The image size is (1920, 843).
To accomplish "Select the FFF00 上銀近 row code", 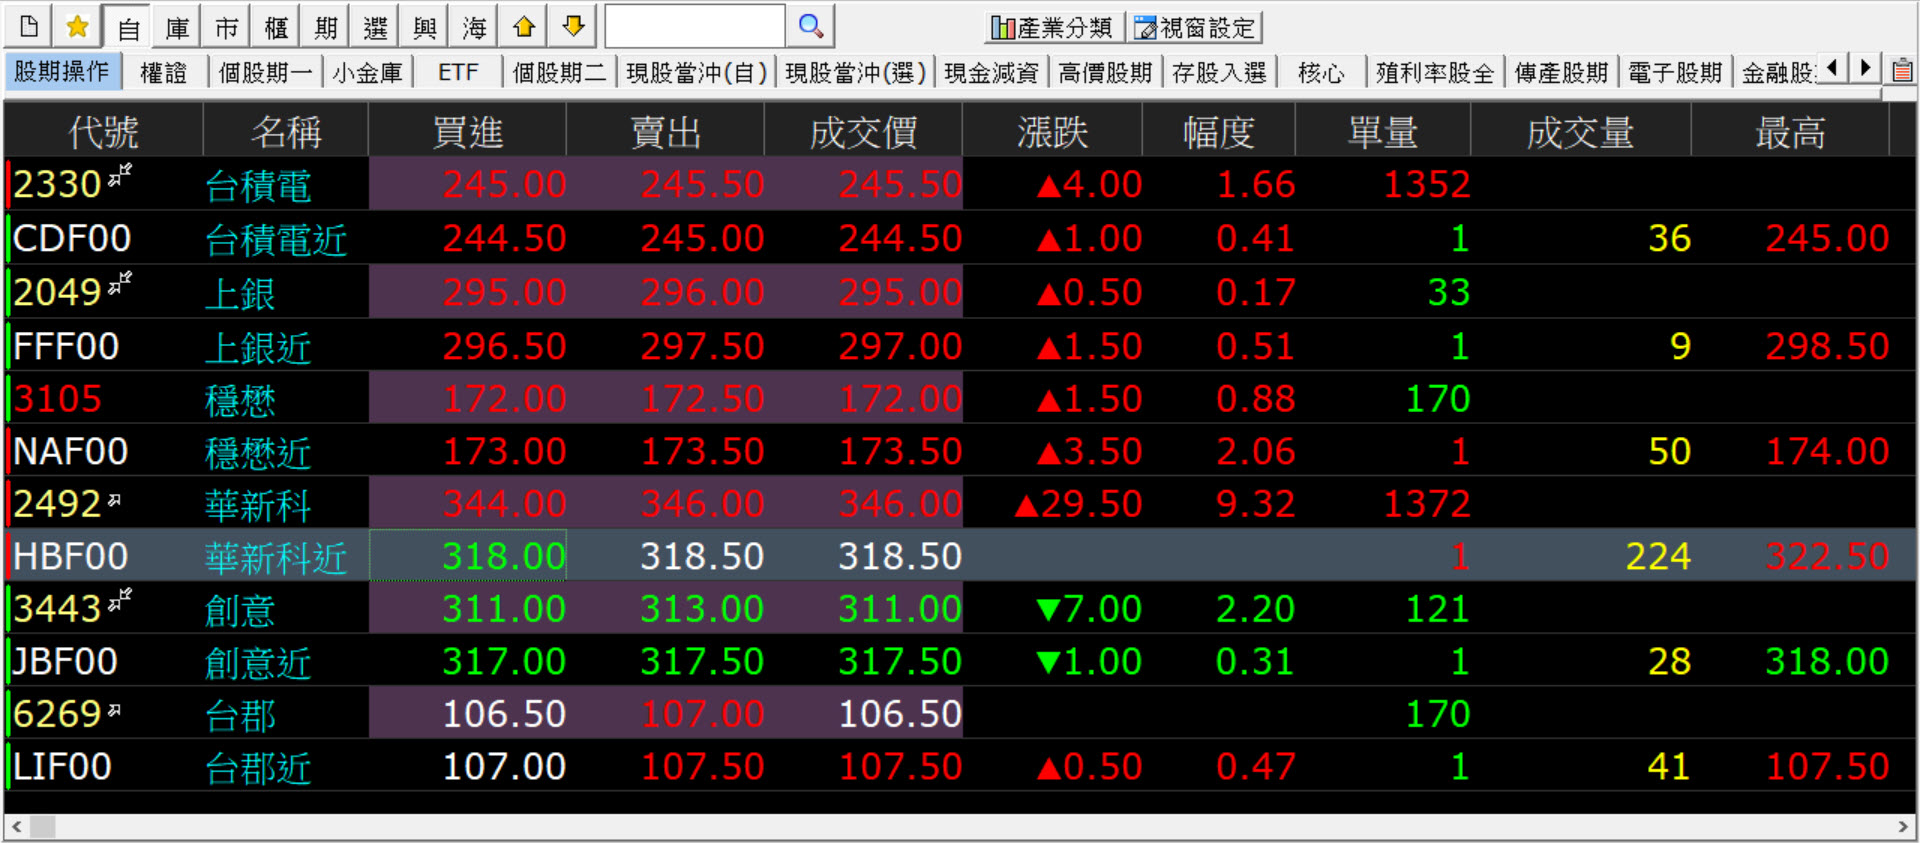I will [66, 346].
